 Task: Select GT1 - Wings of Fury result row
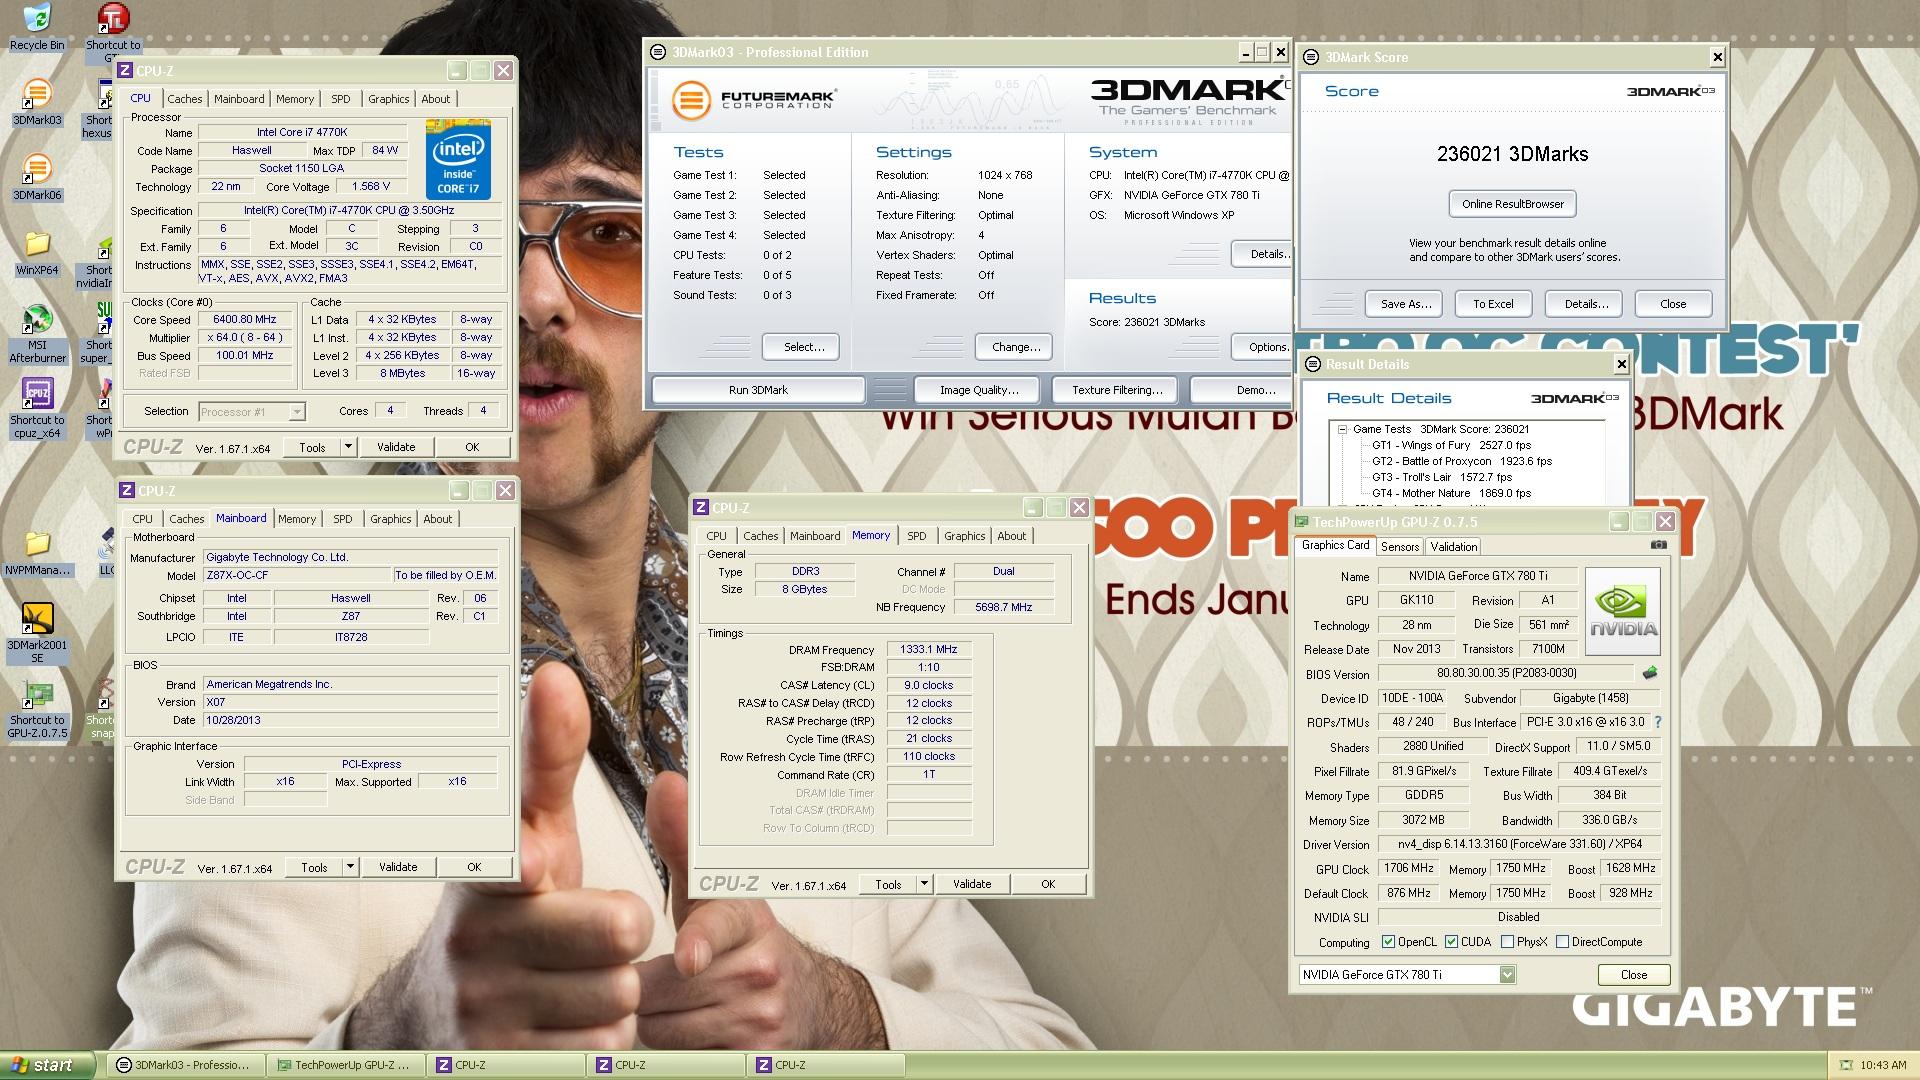(x=1451, y=445)
